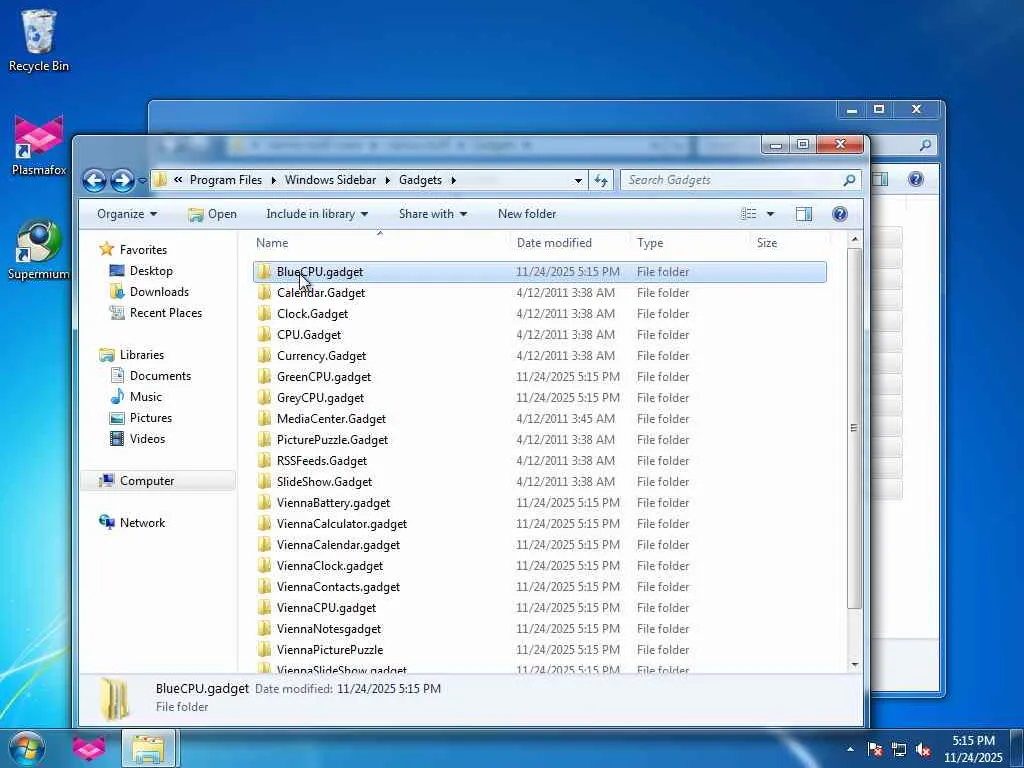Click the magnifier in the Search Gadgets box
The height and width of the screenshot is (768, 1024).
tap(849, 180)
